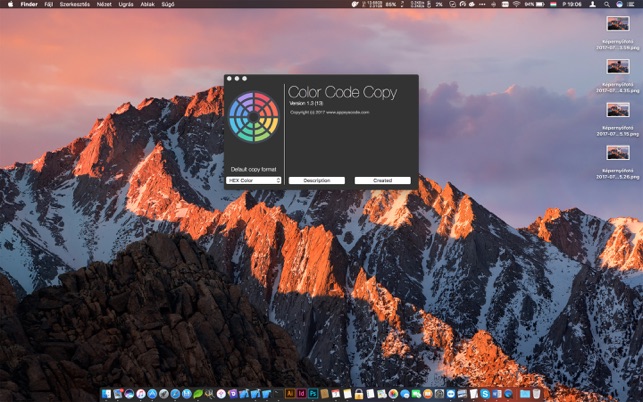The height and width of the screenshot is (402, 643).
Task: Open the Wi-Fi status menu
Action: click(x=516, y=4)
